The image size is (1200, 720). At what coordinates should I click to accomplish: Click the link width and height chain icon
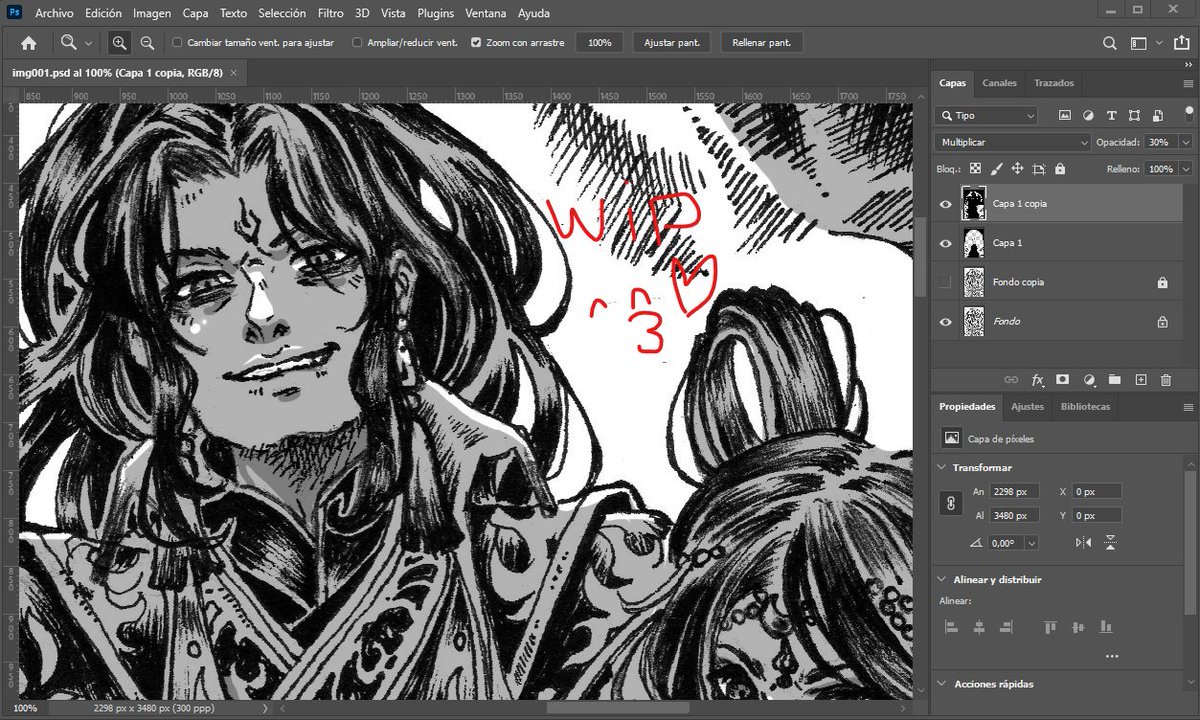coord(950,504)
